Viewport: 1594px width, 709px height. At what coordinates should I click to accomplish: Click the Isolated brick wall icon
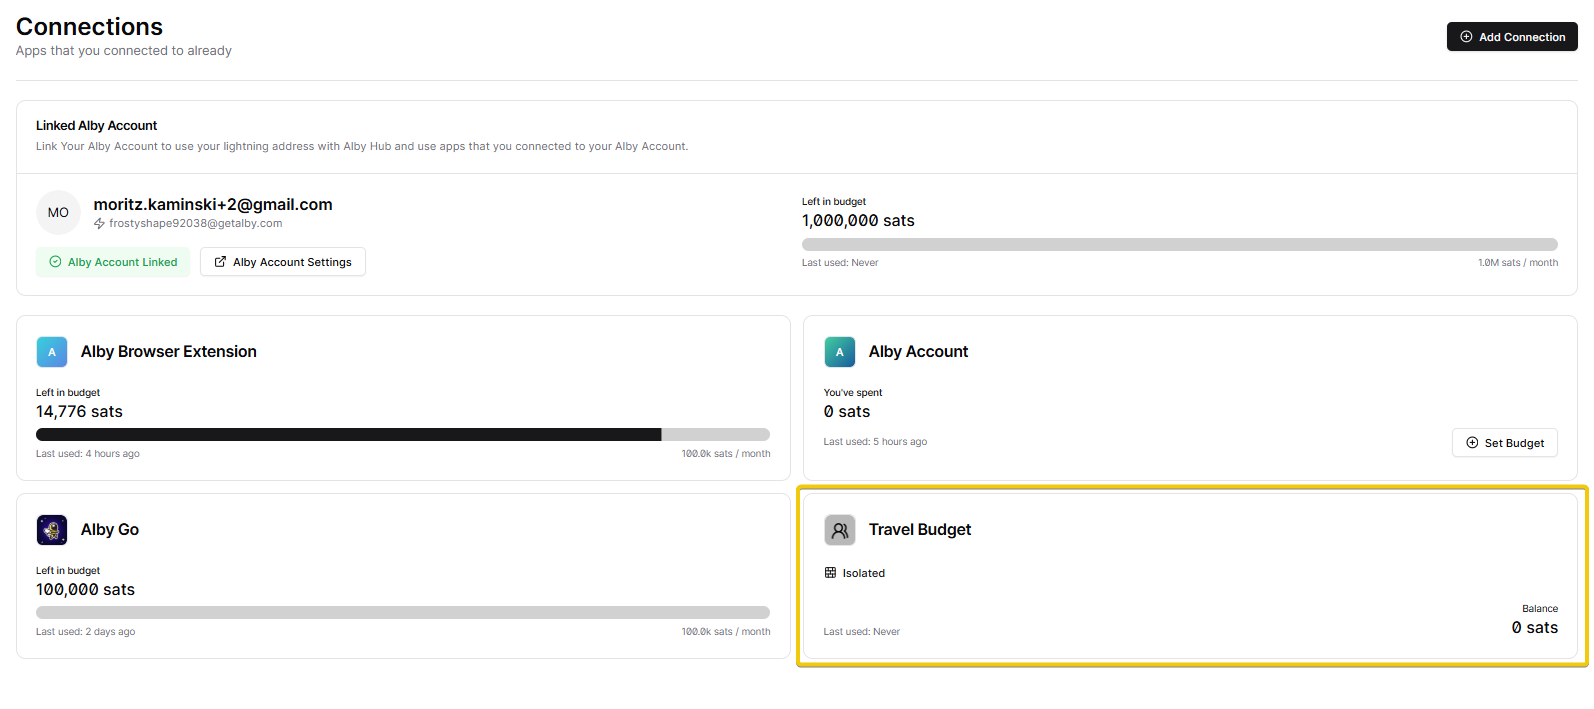pos(830,573)
